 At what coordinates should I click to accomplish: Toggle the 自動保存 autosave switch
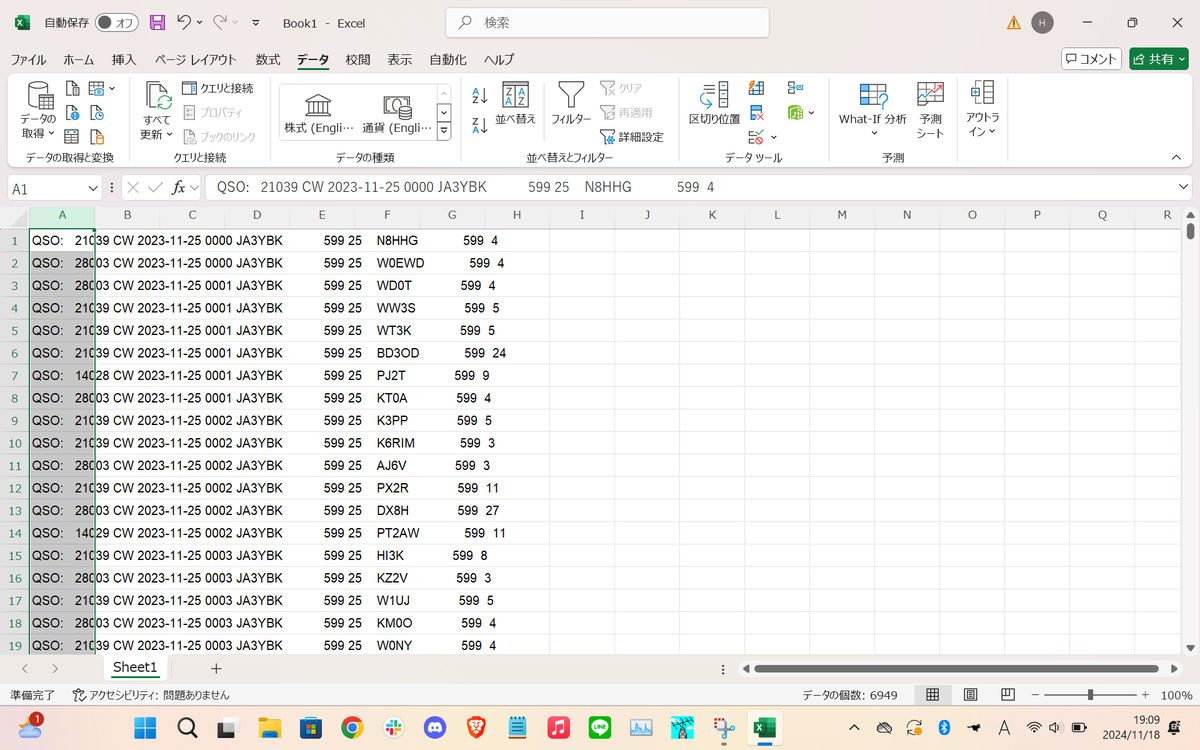118,22
